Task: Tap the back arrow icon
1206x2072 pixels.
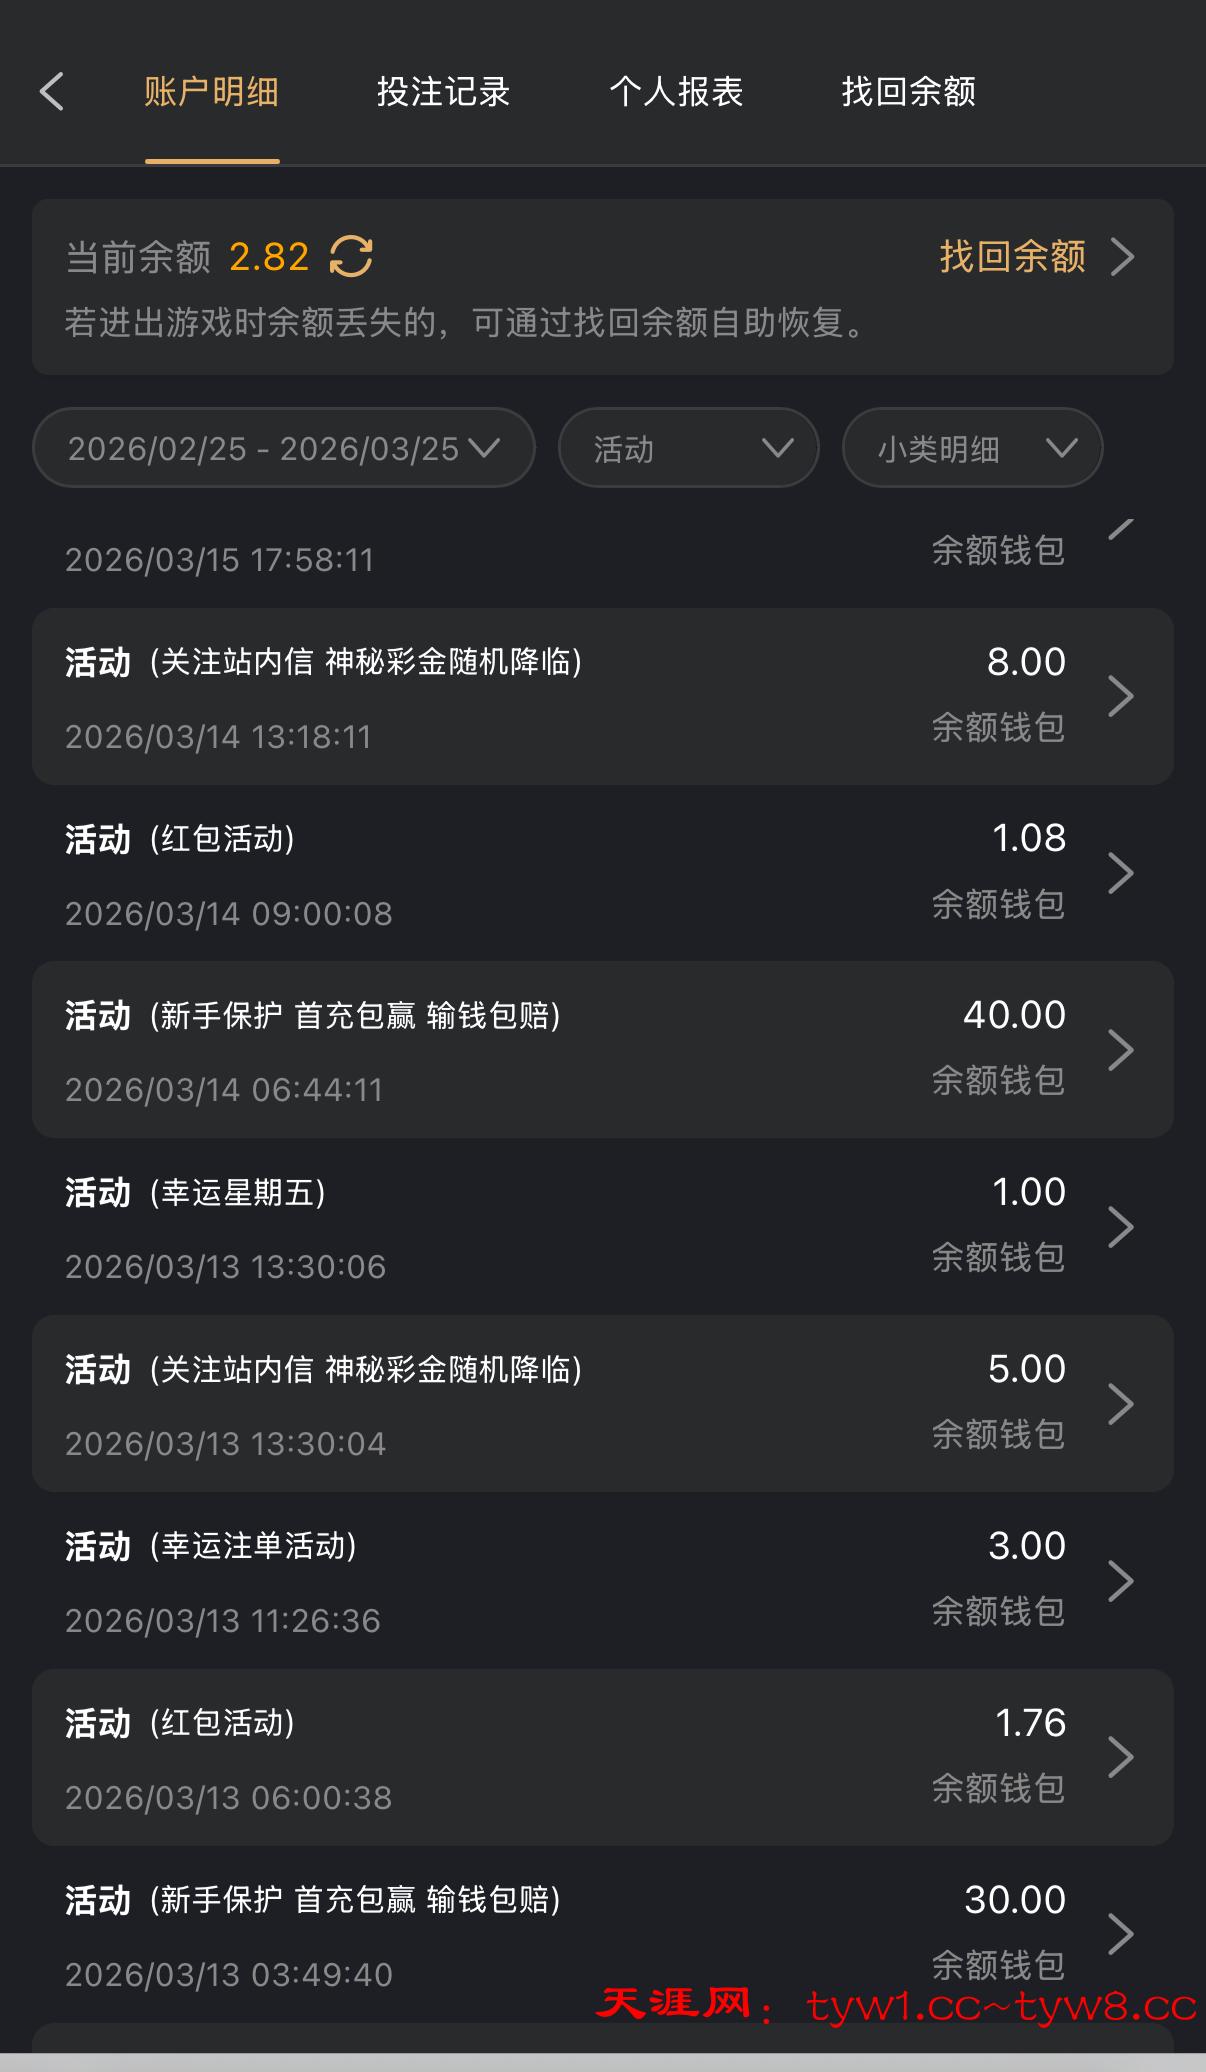Action: tap(52, 92)
